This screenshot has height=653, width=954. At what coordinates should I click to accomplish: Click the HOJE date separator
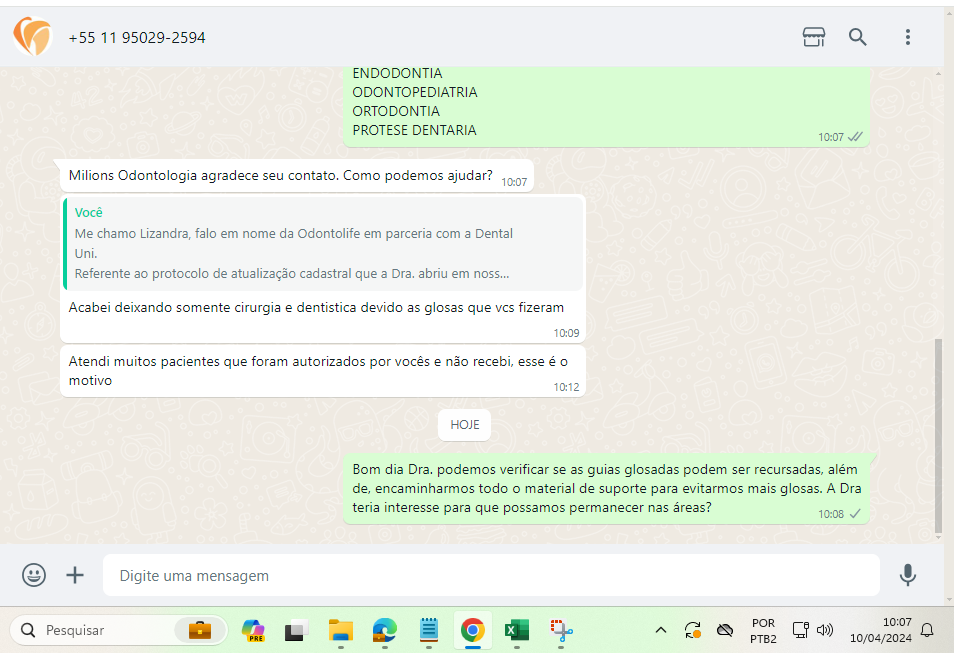point(464,425)
